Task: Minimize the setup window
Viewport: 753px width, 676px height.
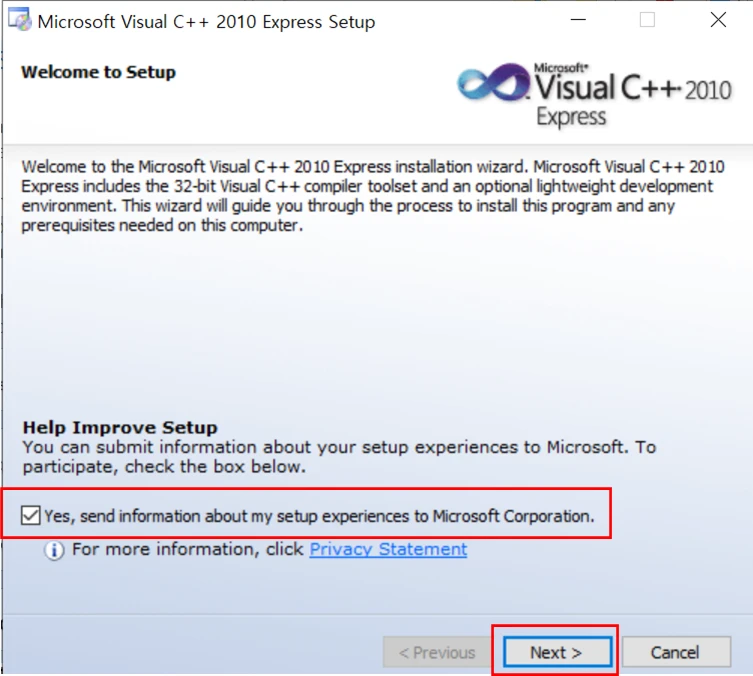Action: coord(577,20)
